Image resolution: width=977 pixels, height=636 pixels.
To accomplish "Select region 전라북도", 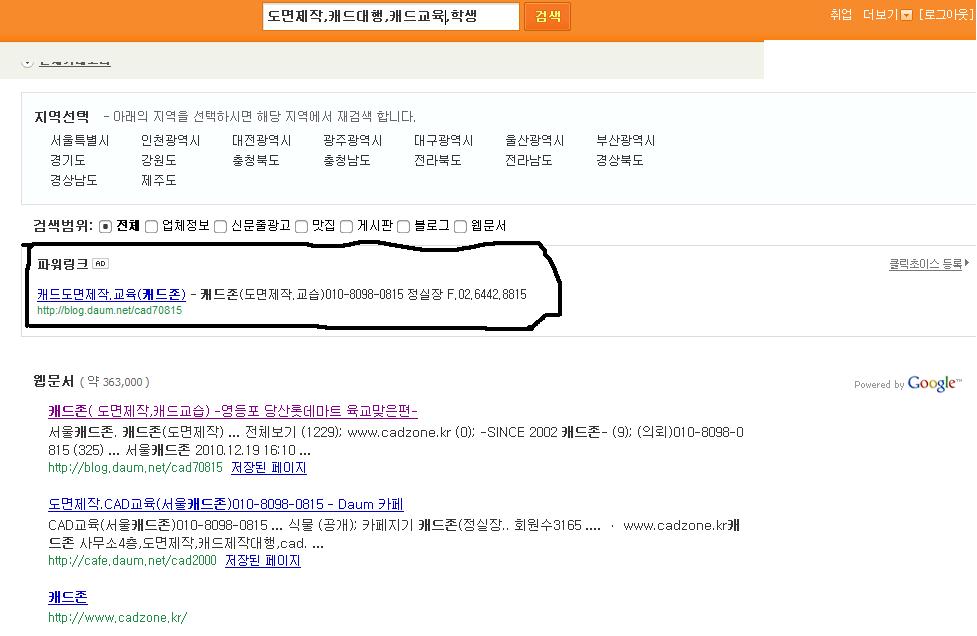I will 437,161.
